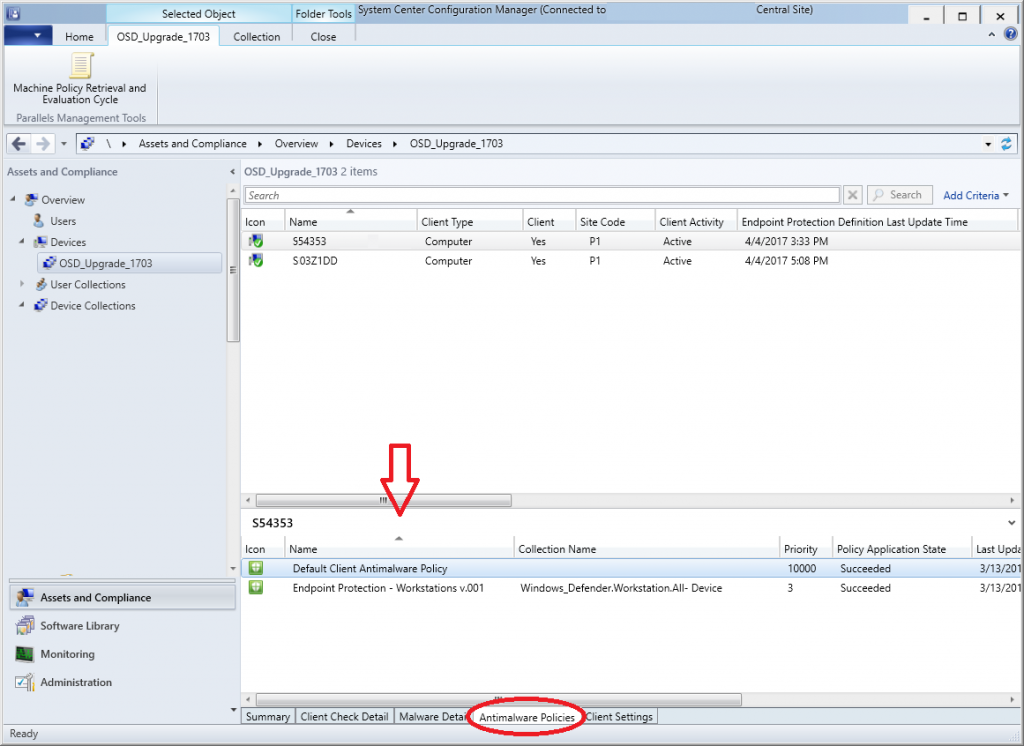Screen dimensions: 1024x746
Task: Switch to the Collection ribbon tab
Action: (257, 37)
